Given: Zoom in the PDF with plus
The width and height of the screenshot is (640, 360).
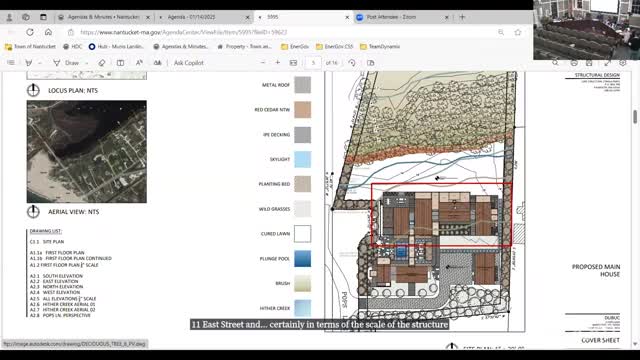Looking at the screenshot, I should click(x=278, y=63).
